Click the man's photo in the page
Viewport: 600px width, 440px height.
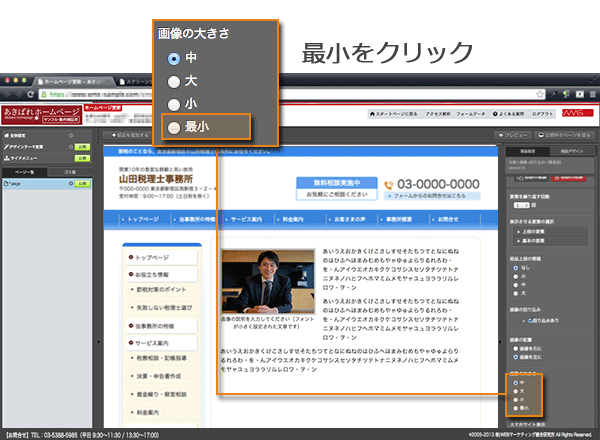(267, 278)
